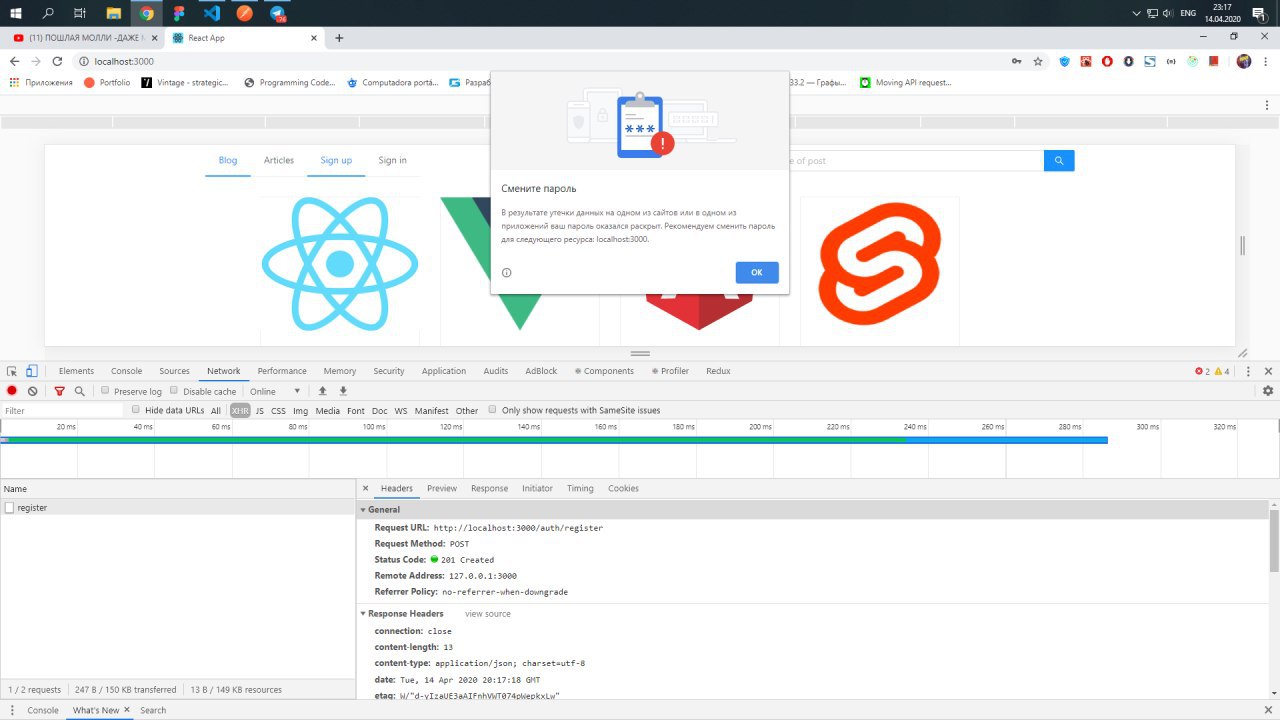Stop recording the network log

pyautogui.click(x=12, y=391)
